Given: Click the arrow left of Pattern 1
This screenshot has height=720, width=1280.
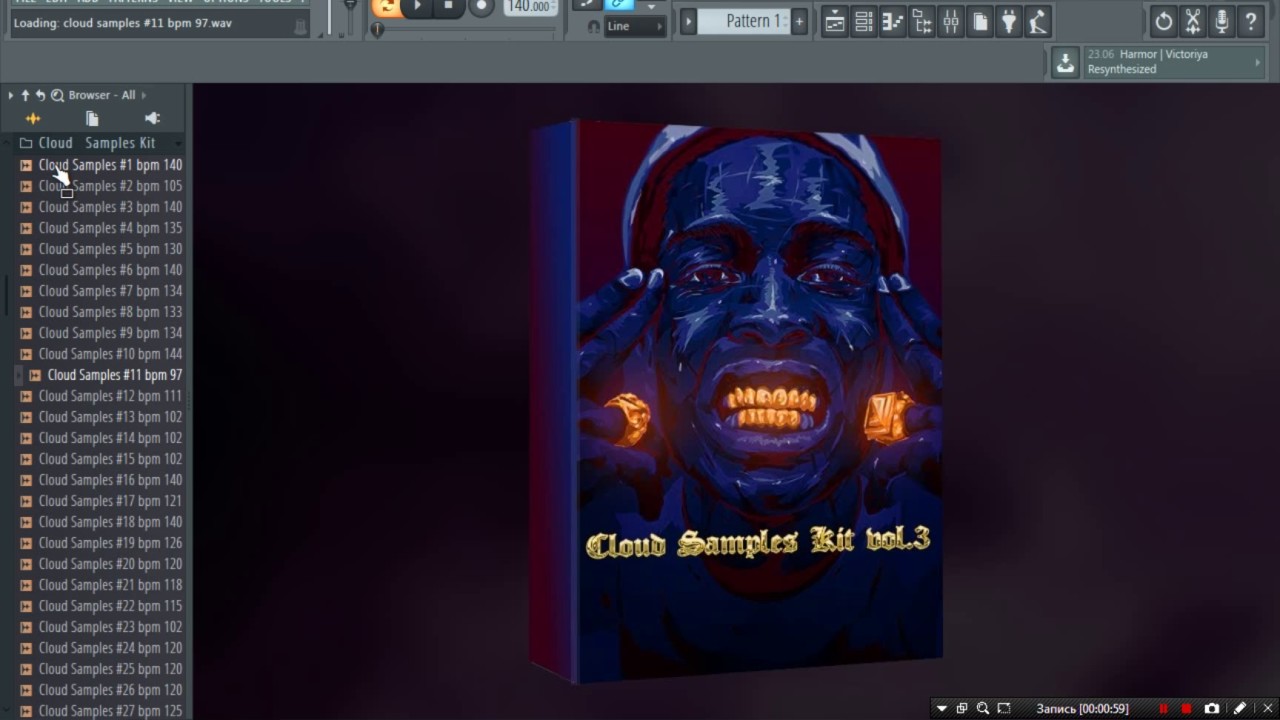Looking at the screenshot, I should point(688,21).
